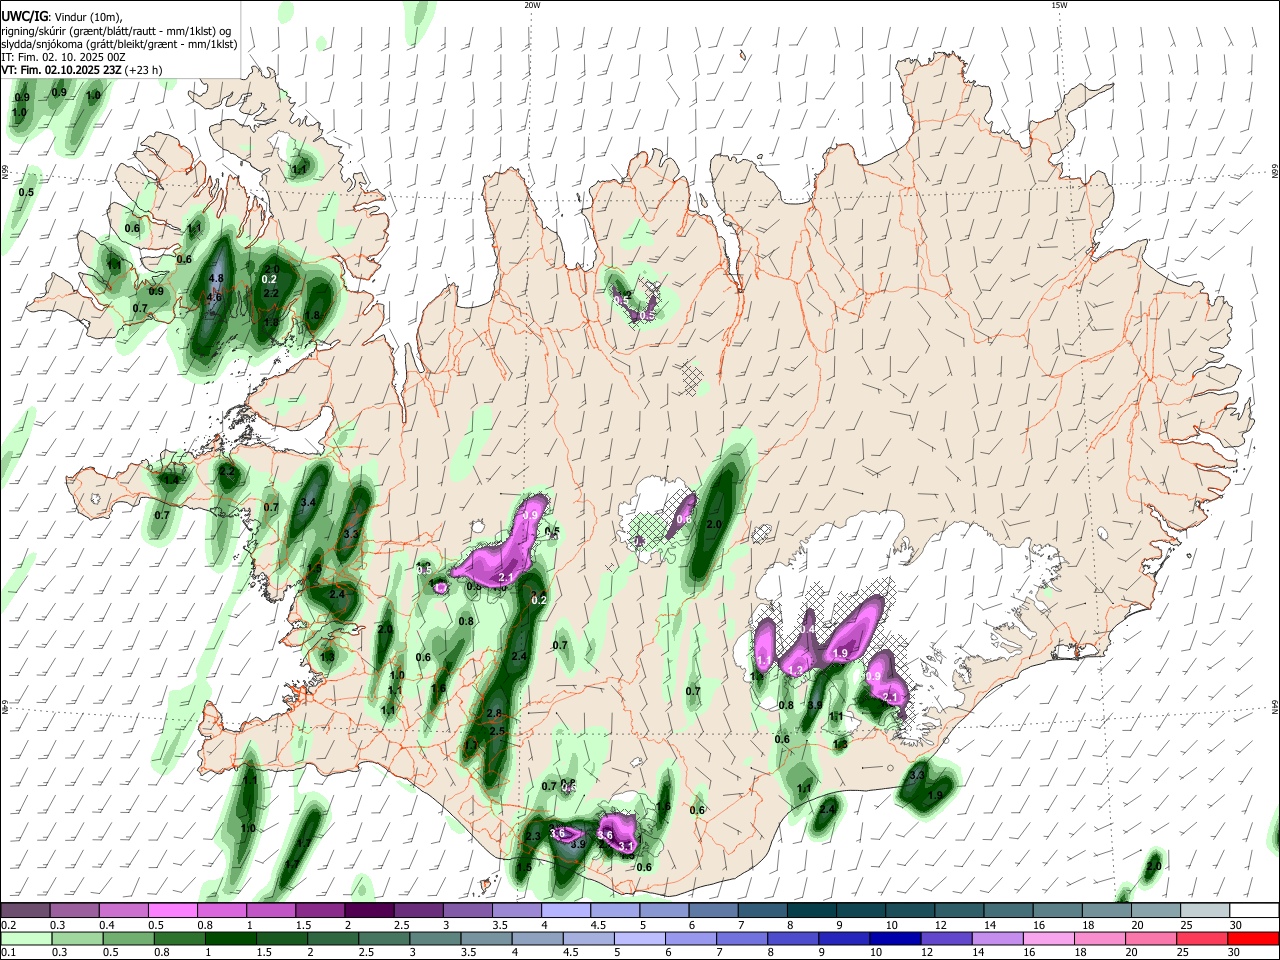Pick the 6 slate blue swatch in upper legend
The height and width of the screenshot is (960, 1280).
click(712, 910)
